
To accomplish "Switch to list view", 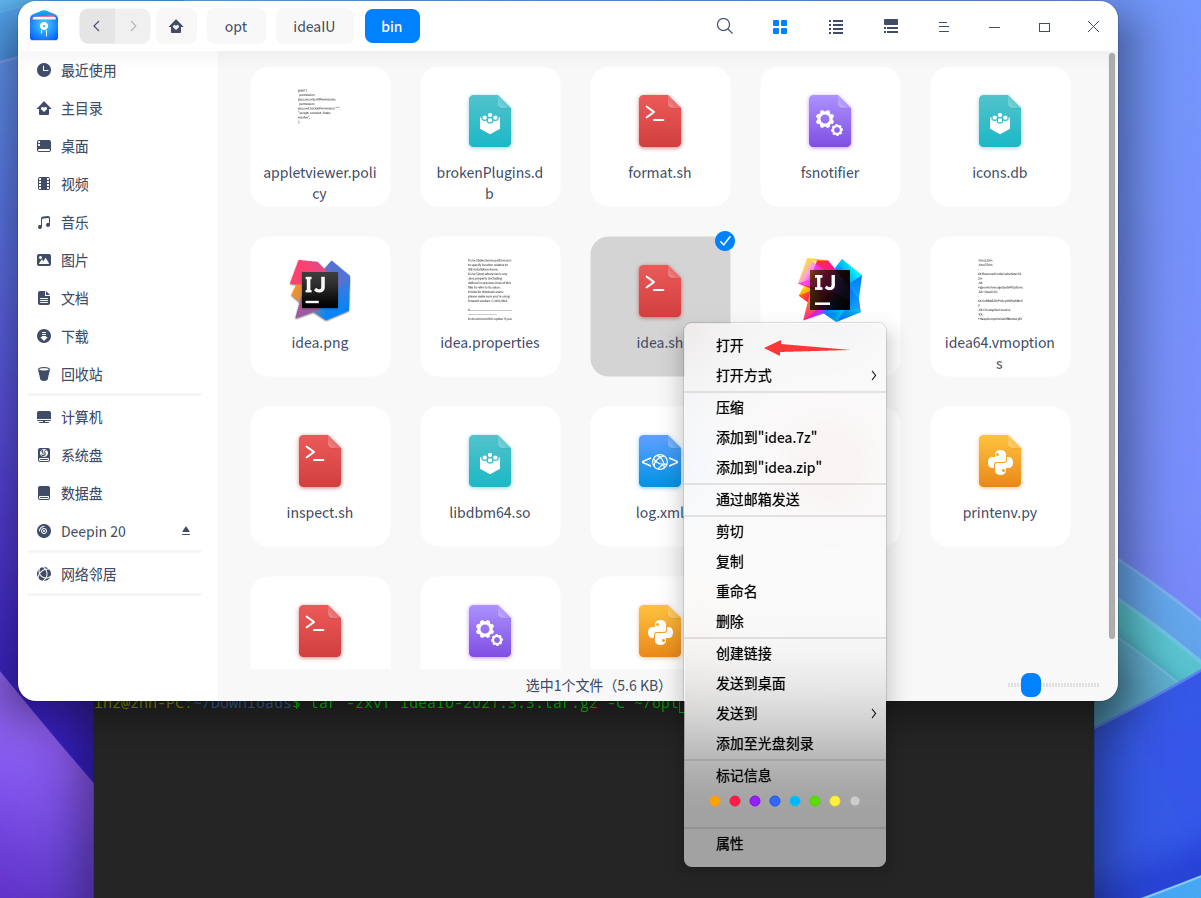I will pos(836,27).
